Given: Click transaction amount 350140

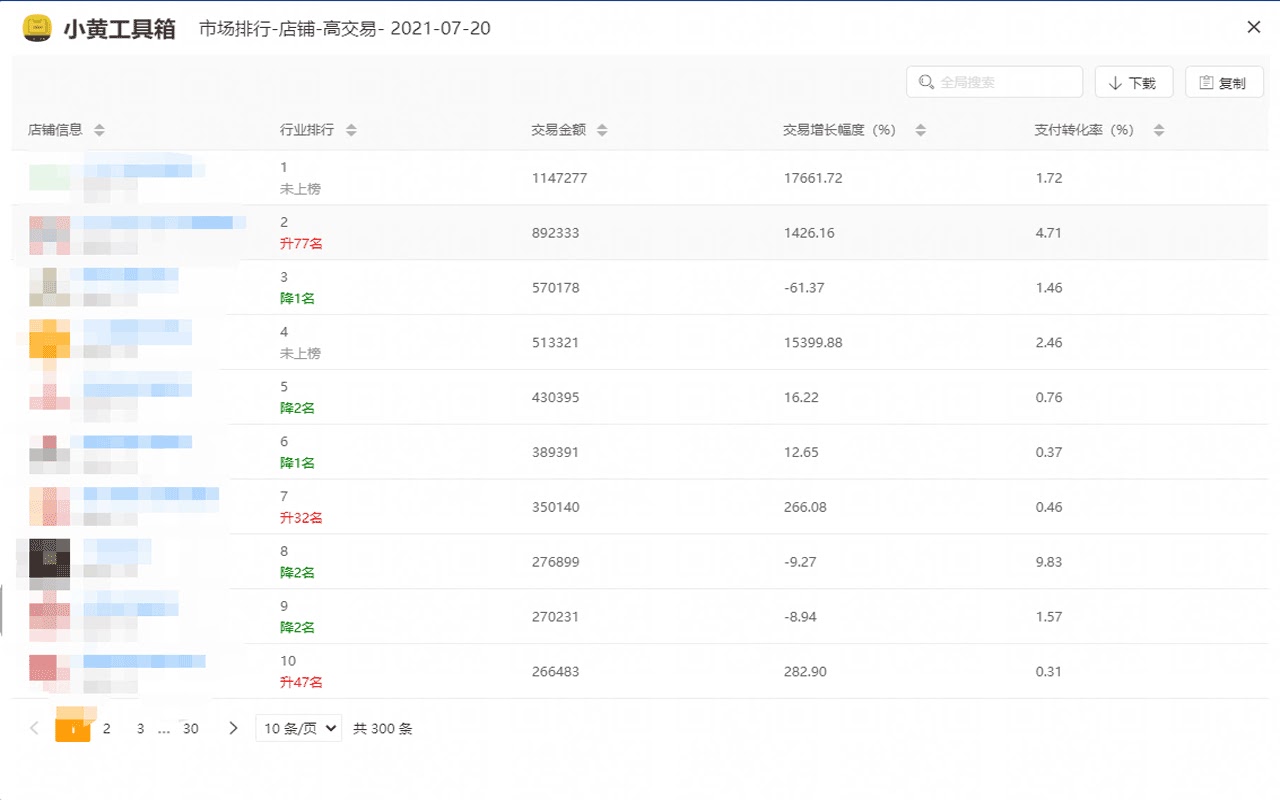Looking at the screenshot, I should [555, 508].
